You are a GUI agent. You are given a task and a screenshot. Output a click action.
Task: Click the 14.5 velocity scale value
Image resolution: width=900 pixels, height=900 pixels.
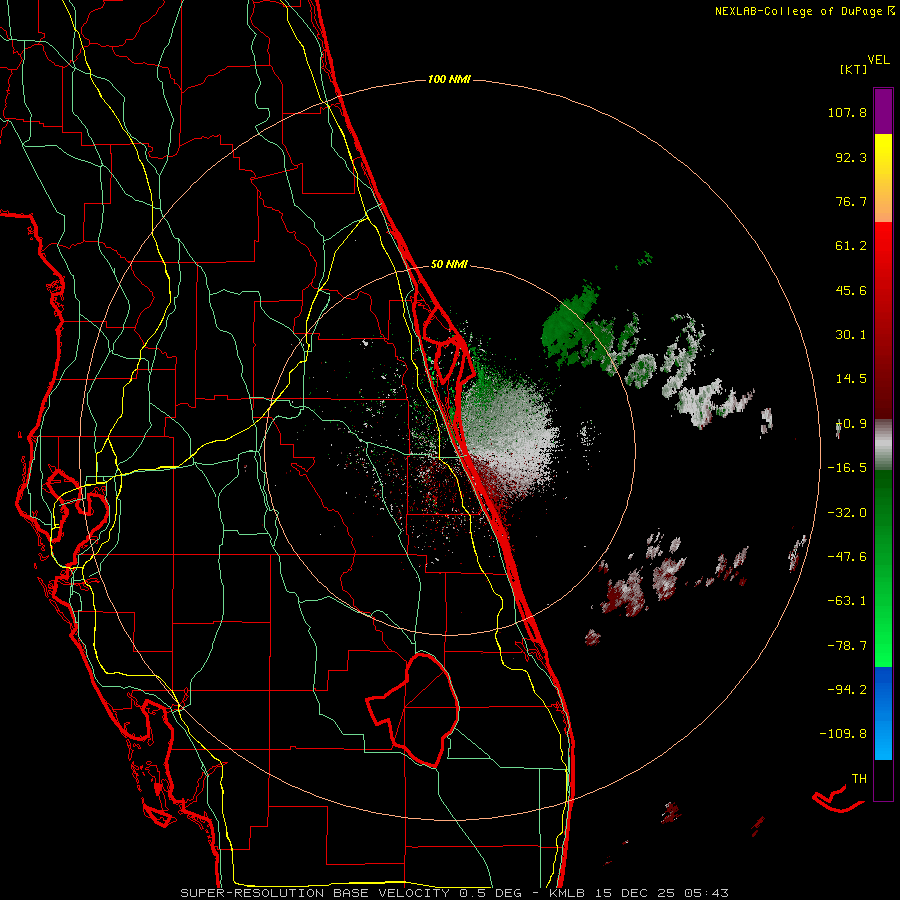pos(851,379)
